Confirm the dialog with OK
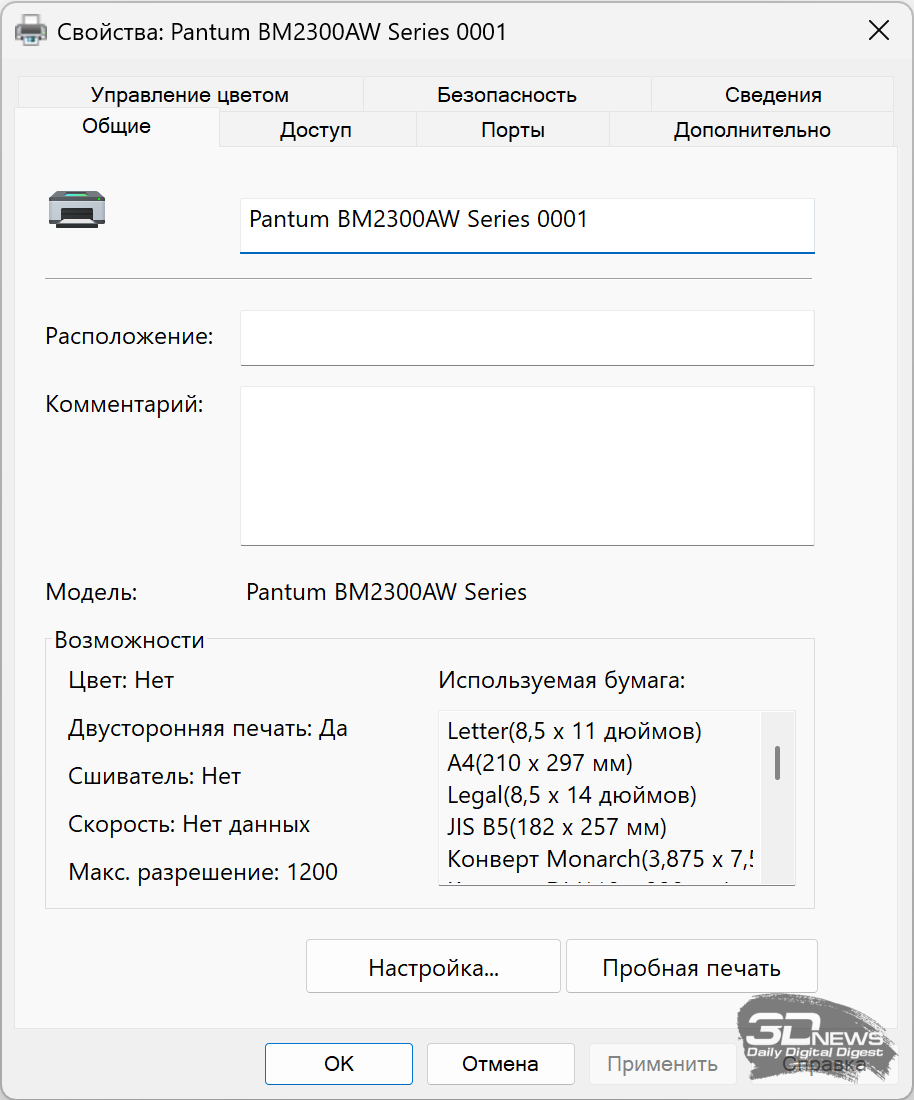The height and width of the screenshot is (1100, 914). (x=339, y=1064)
